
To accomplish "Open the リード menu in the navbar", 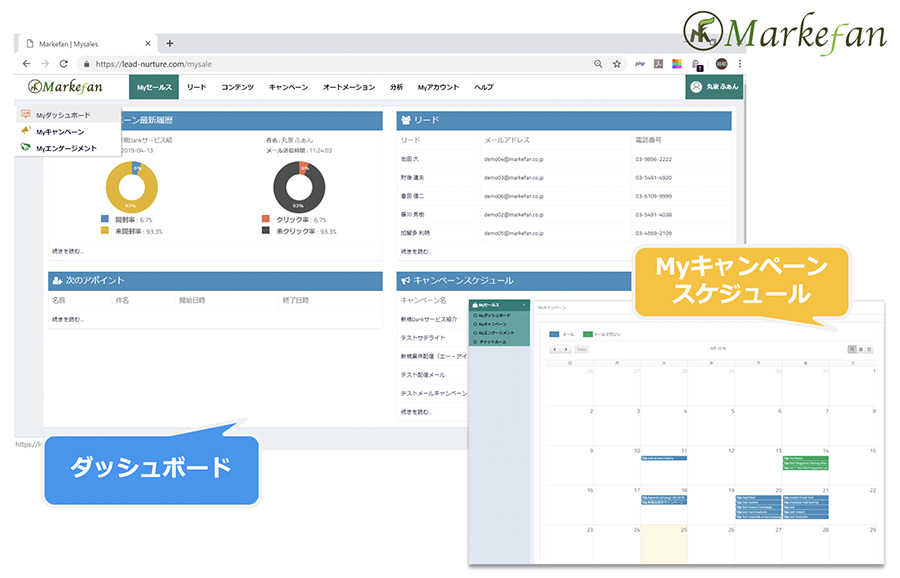I will point(196,87).
